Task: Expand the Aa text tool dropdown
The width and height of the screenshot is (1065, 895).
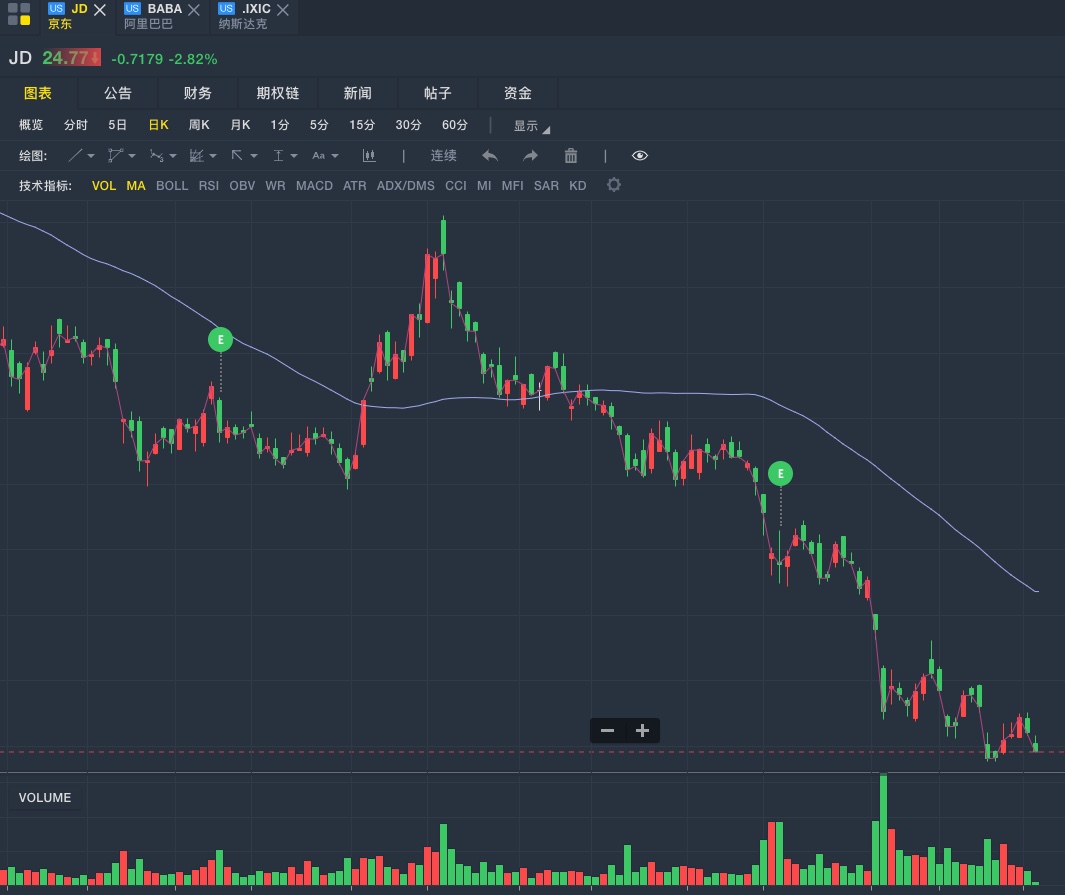Action: tap(335, 156)
